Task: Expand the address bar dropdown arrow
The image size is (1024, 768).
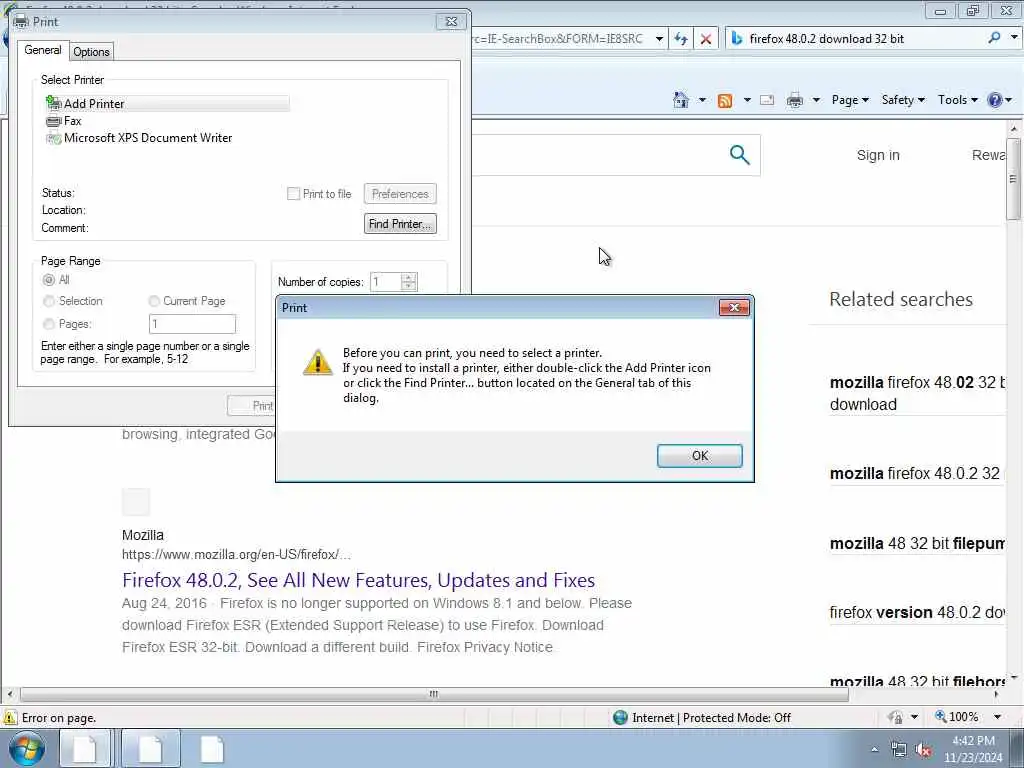Action: 659,39
